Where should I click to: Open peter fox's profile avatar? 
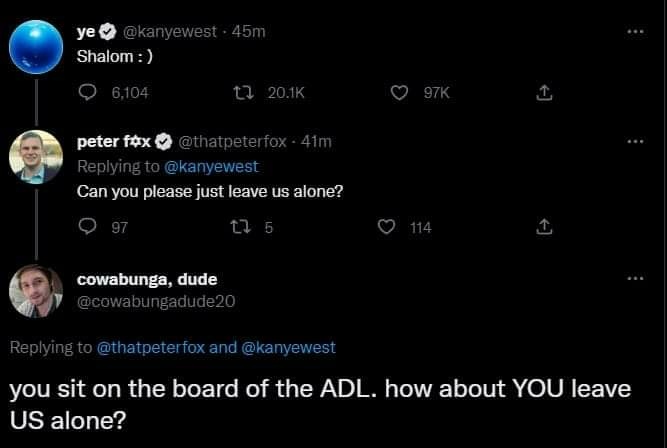(36, 158)
